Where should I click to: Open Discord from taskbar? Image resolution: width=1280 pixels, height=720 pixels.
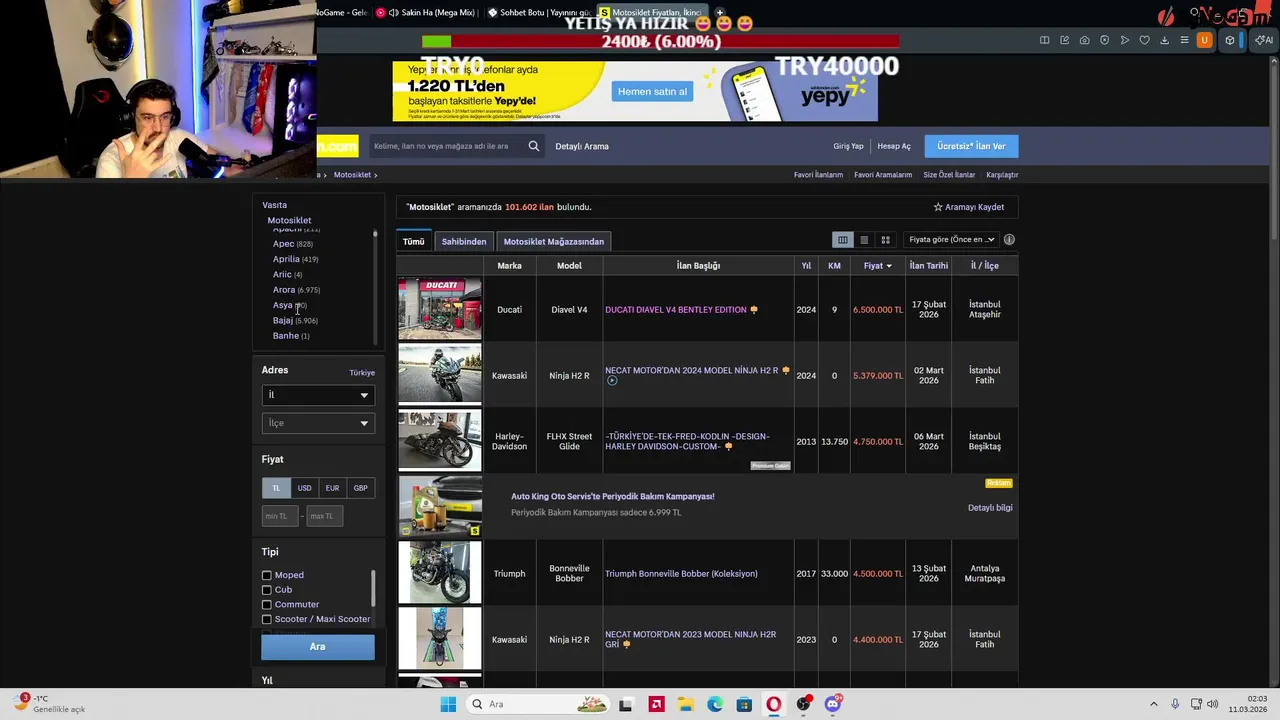coord(833,704)
